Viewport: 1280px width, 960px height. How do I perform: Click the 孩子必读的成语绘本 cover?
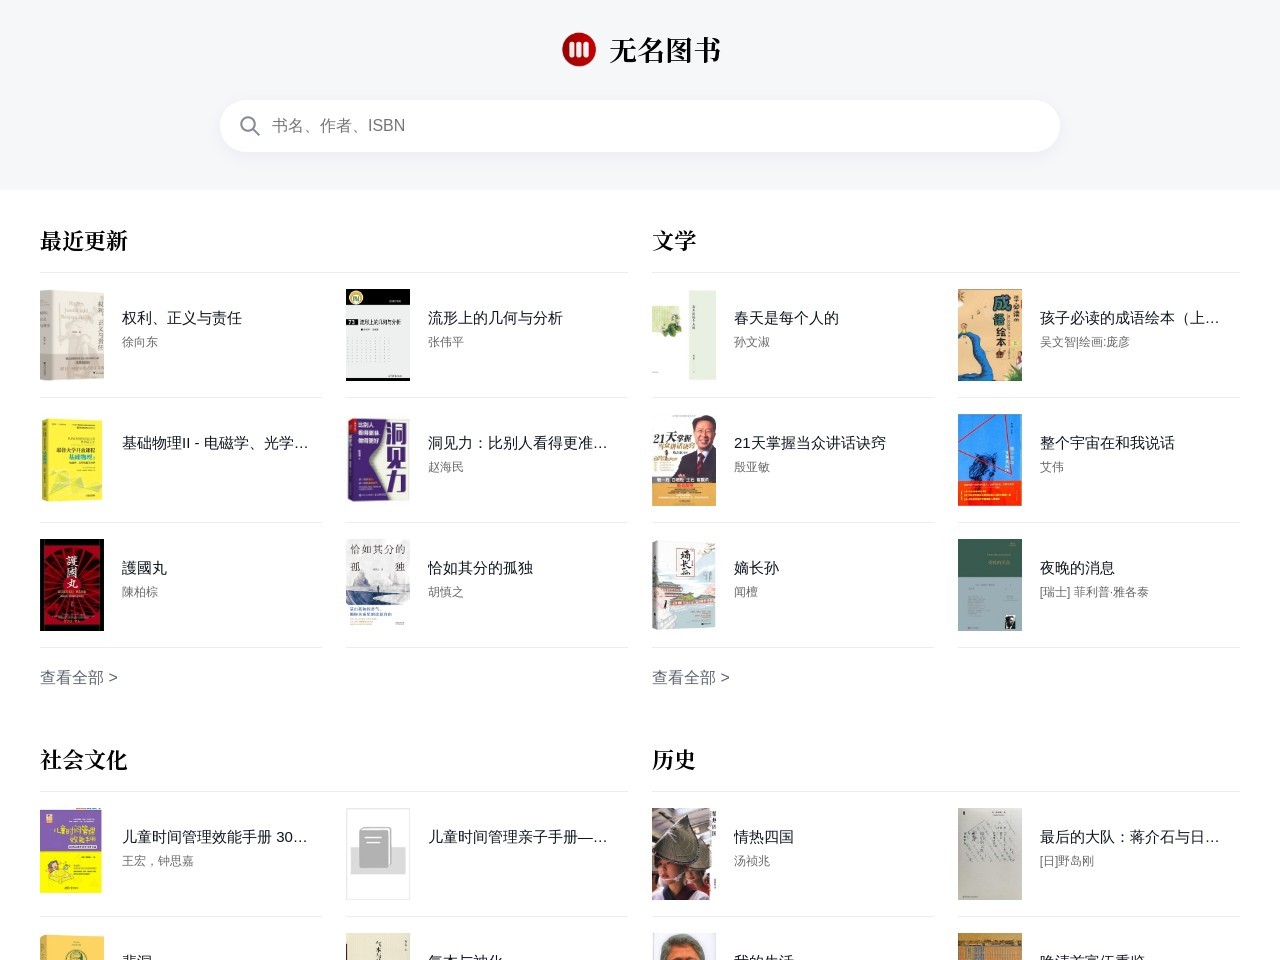[x=990, y=335]
